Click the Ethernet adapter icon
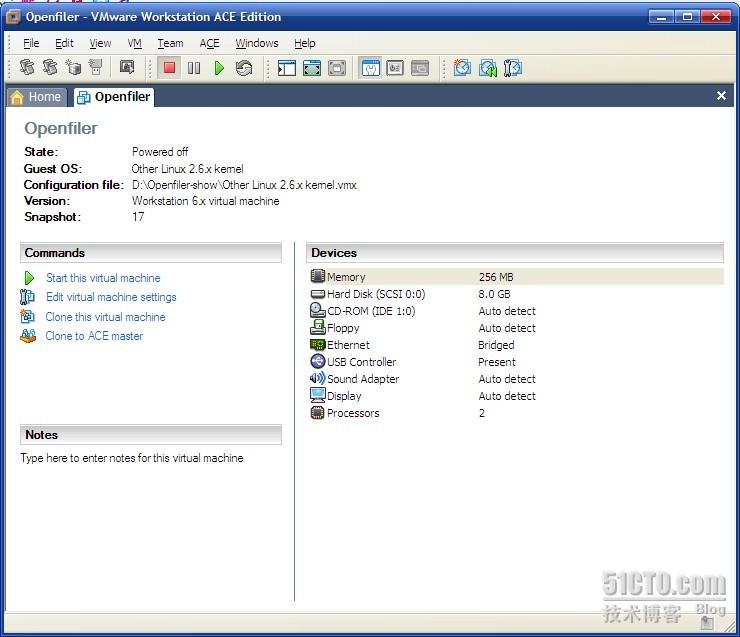This screenshot has height=637, width=740. click(318, 344)
